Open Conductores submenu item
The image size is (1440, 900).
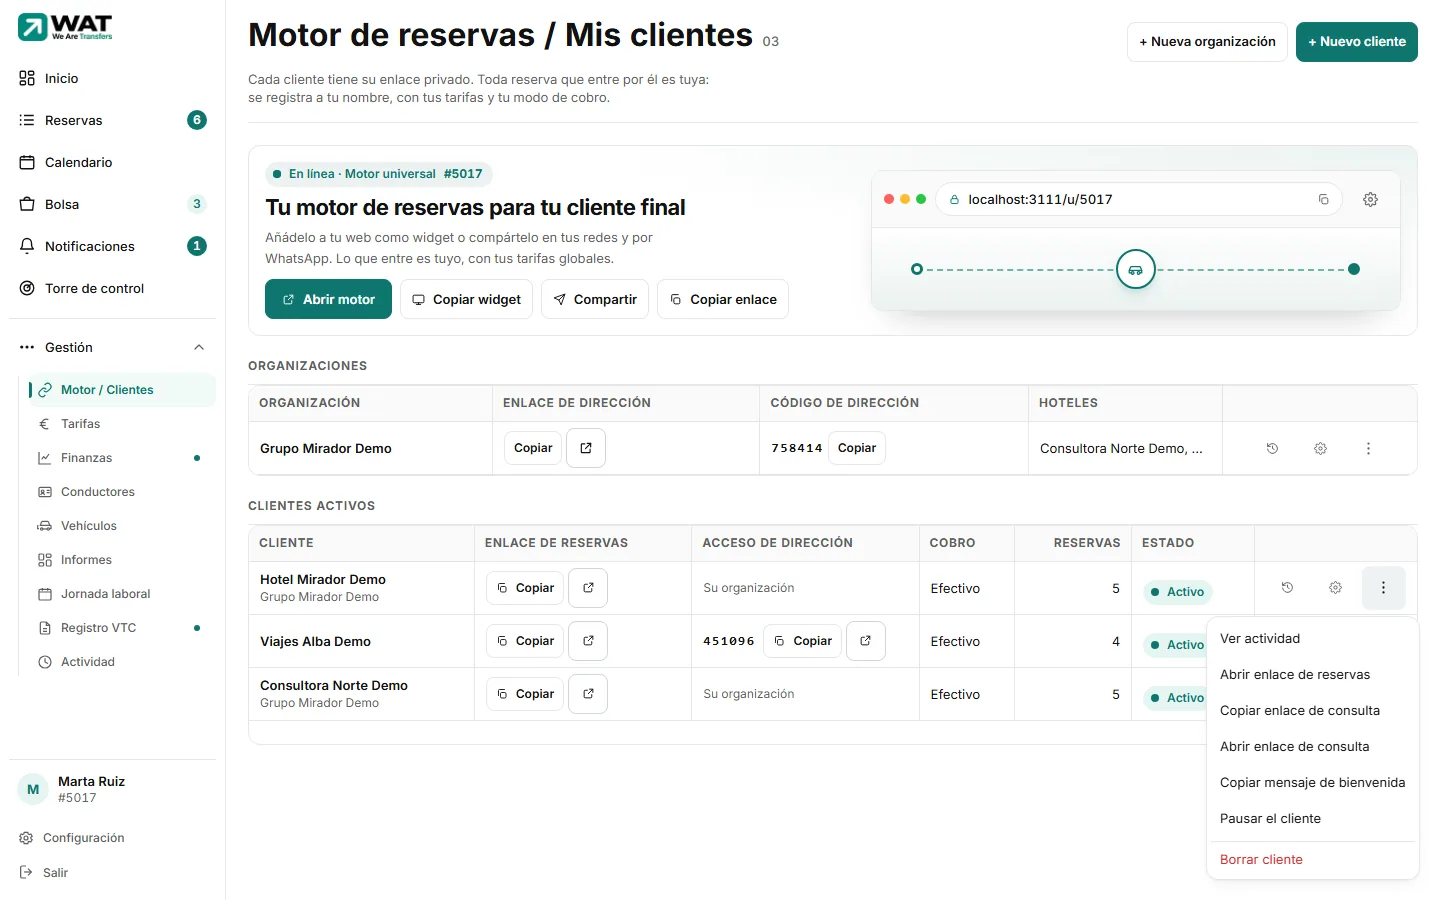(x=122, y=492)
